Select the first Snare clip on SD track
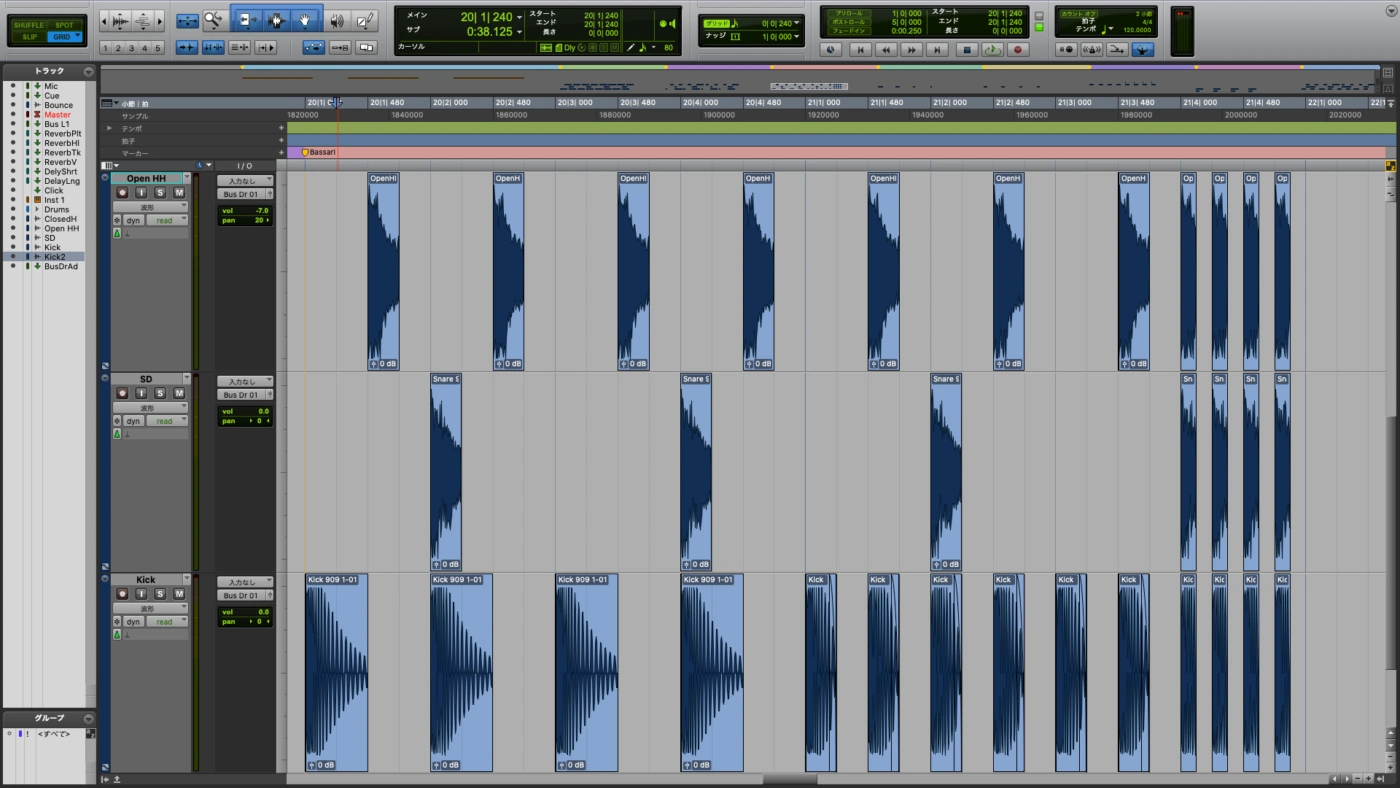This screenshot has width=1400, height=788. pyautogui.click(x=446, y=472)
